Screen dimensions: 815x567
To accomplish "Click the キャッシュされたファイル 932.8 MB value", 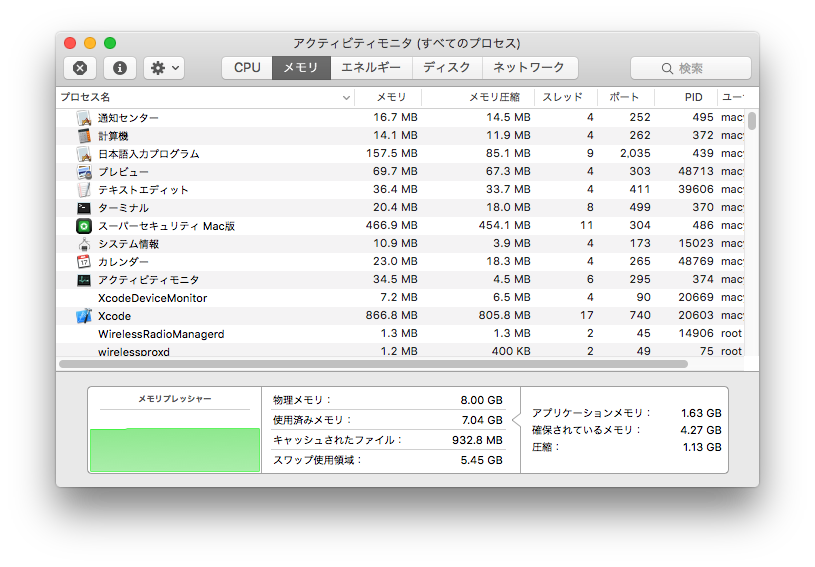I will point(477,440).
